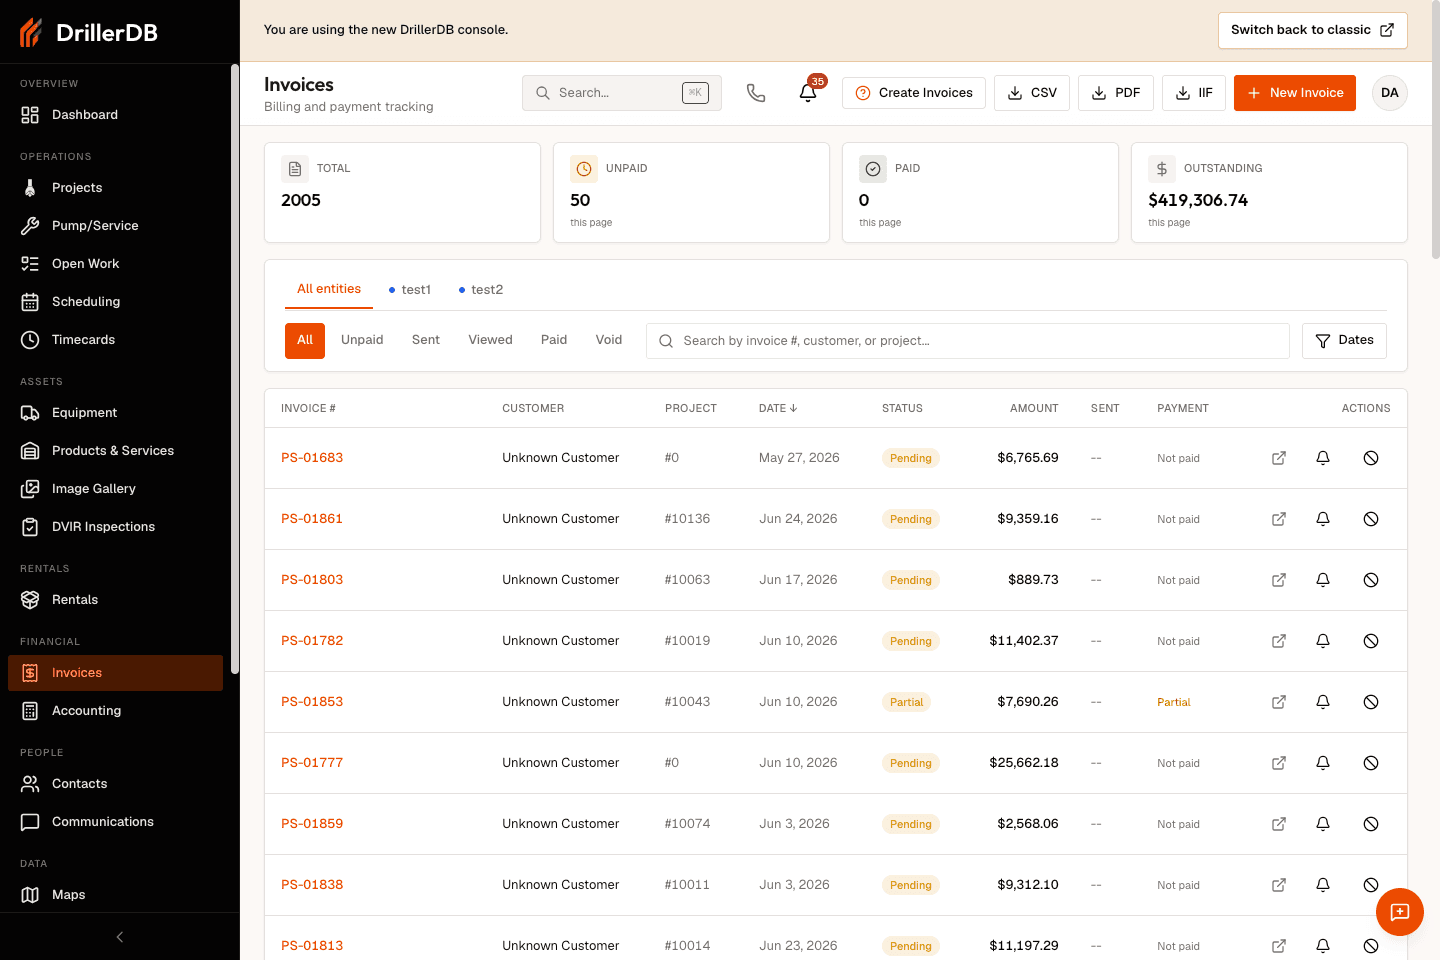Open external link icon for PS-01777
The image size is (1440, 960).
tap(1279, 763)
